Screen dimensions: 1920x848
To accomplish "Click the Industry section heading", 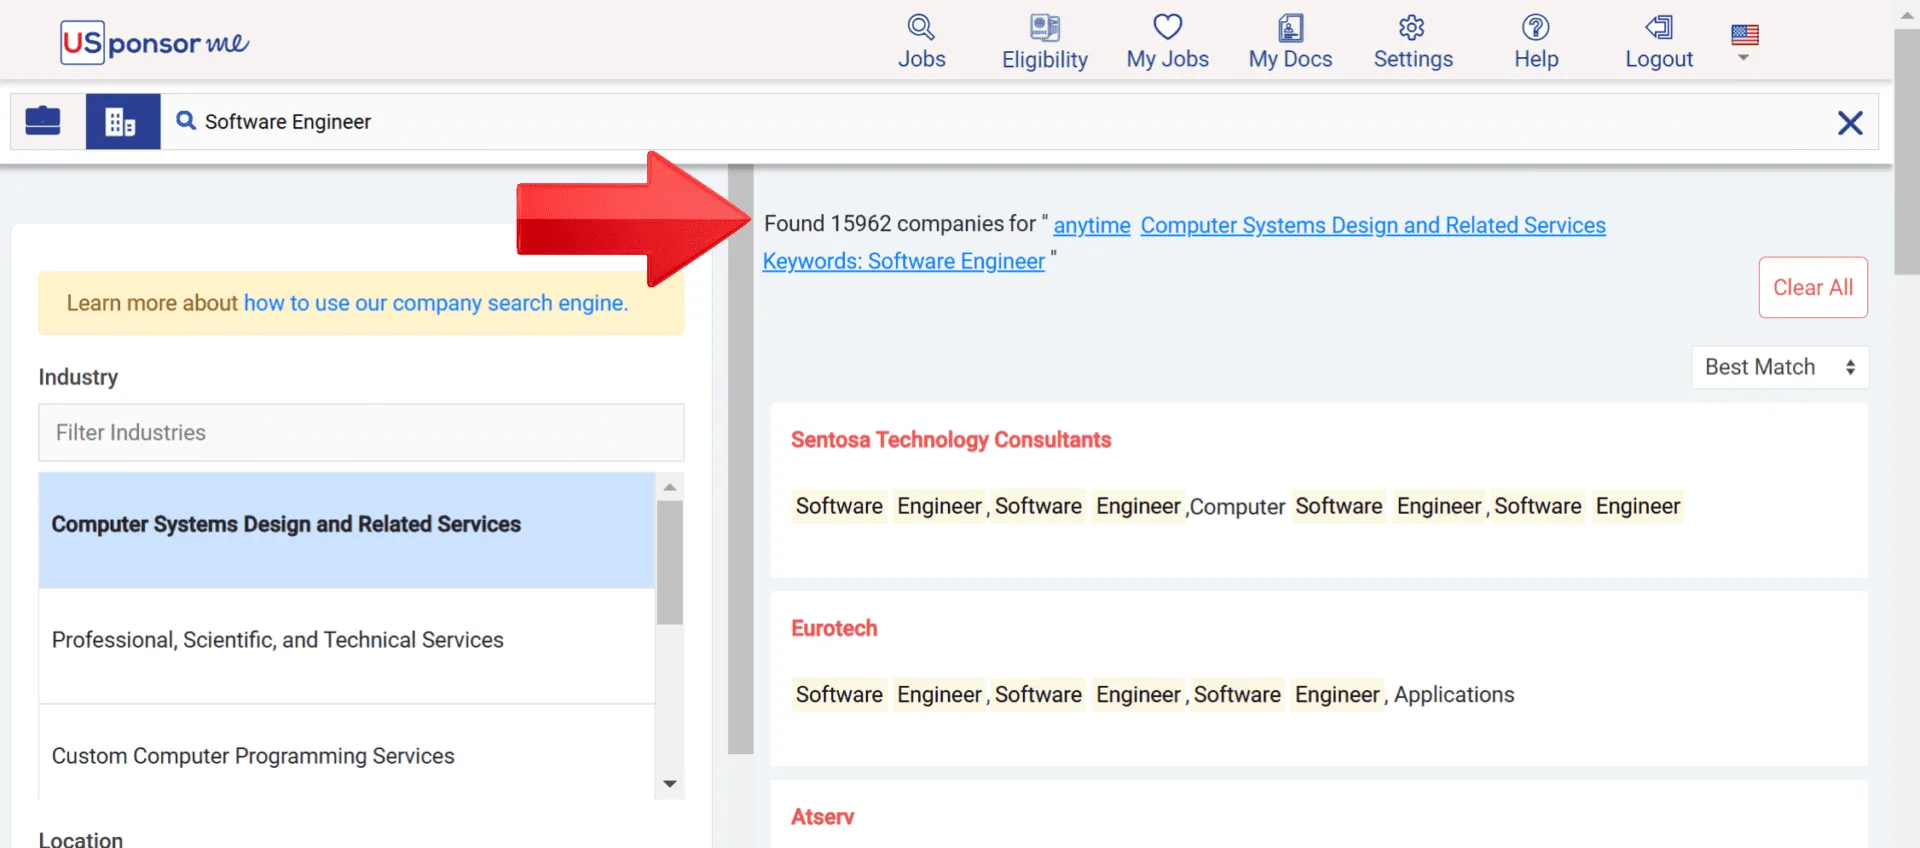I will 78,377.
